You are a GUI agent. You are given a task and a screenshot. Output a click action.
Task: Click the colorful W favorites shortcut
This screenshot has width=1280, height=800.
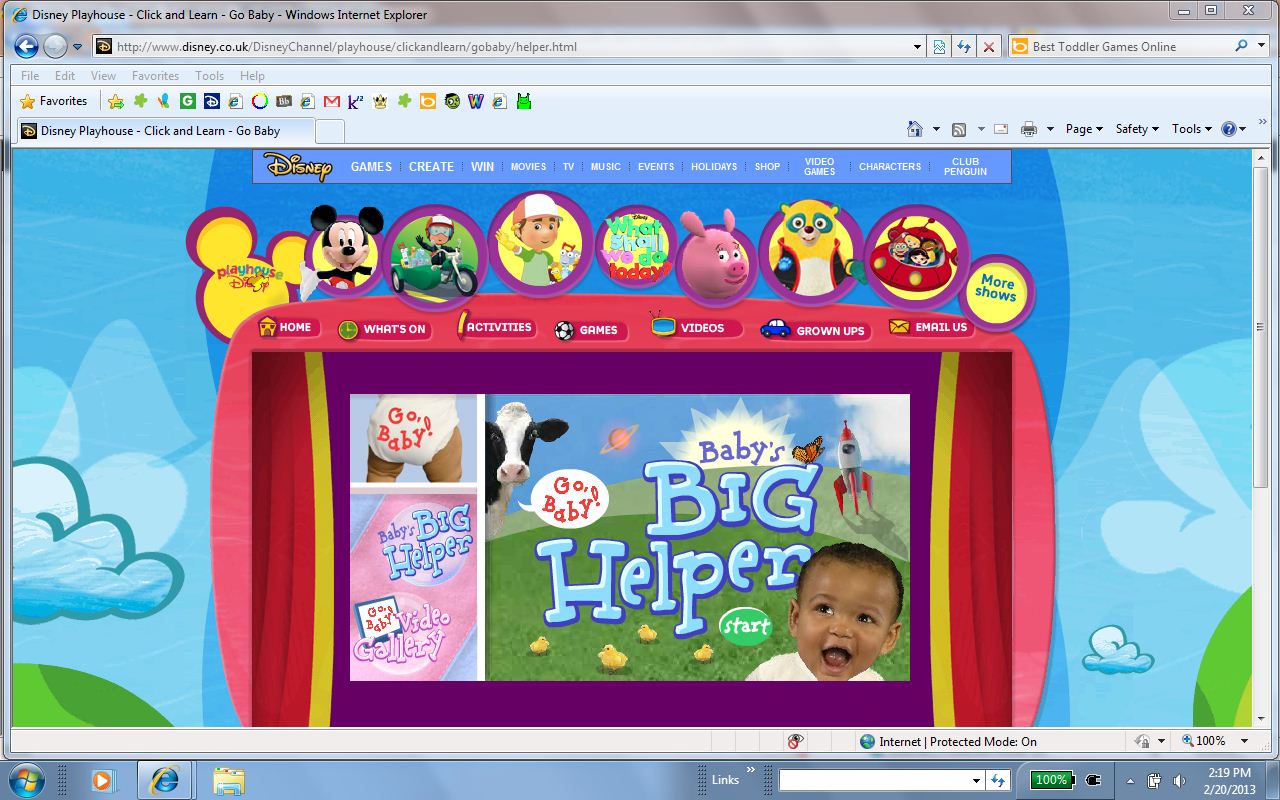pos(476,101)
